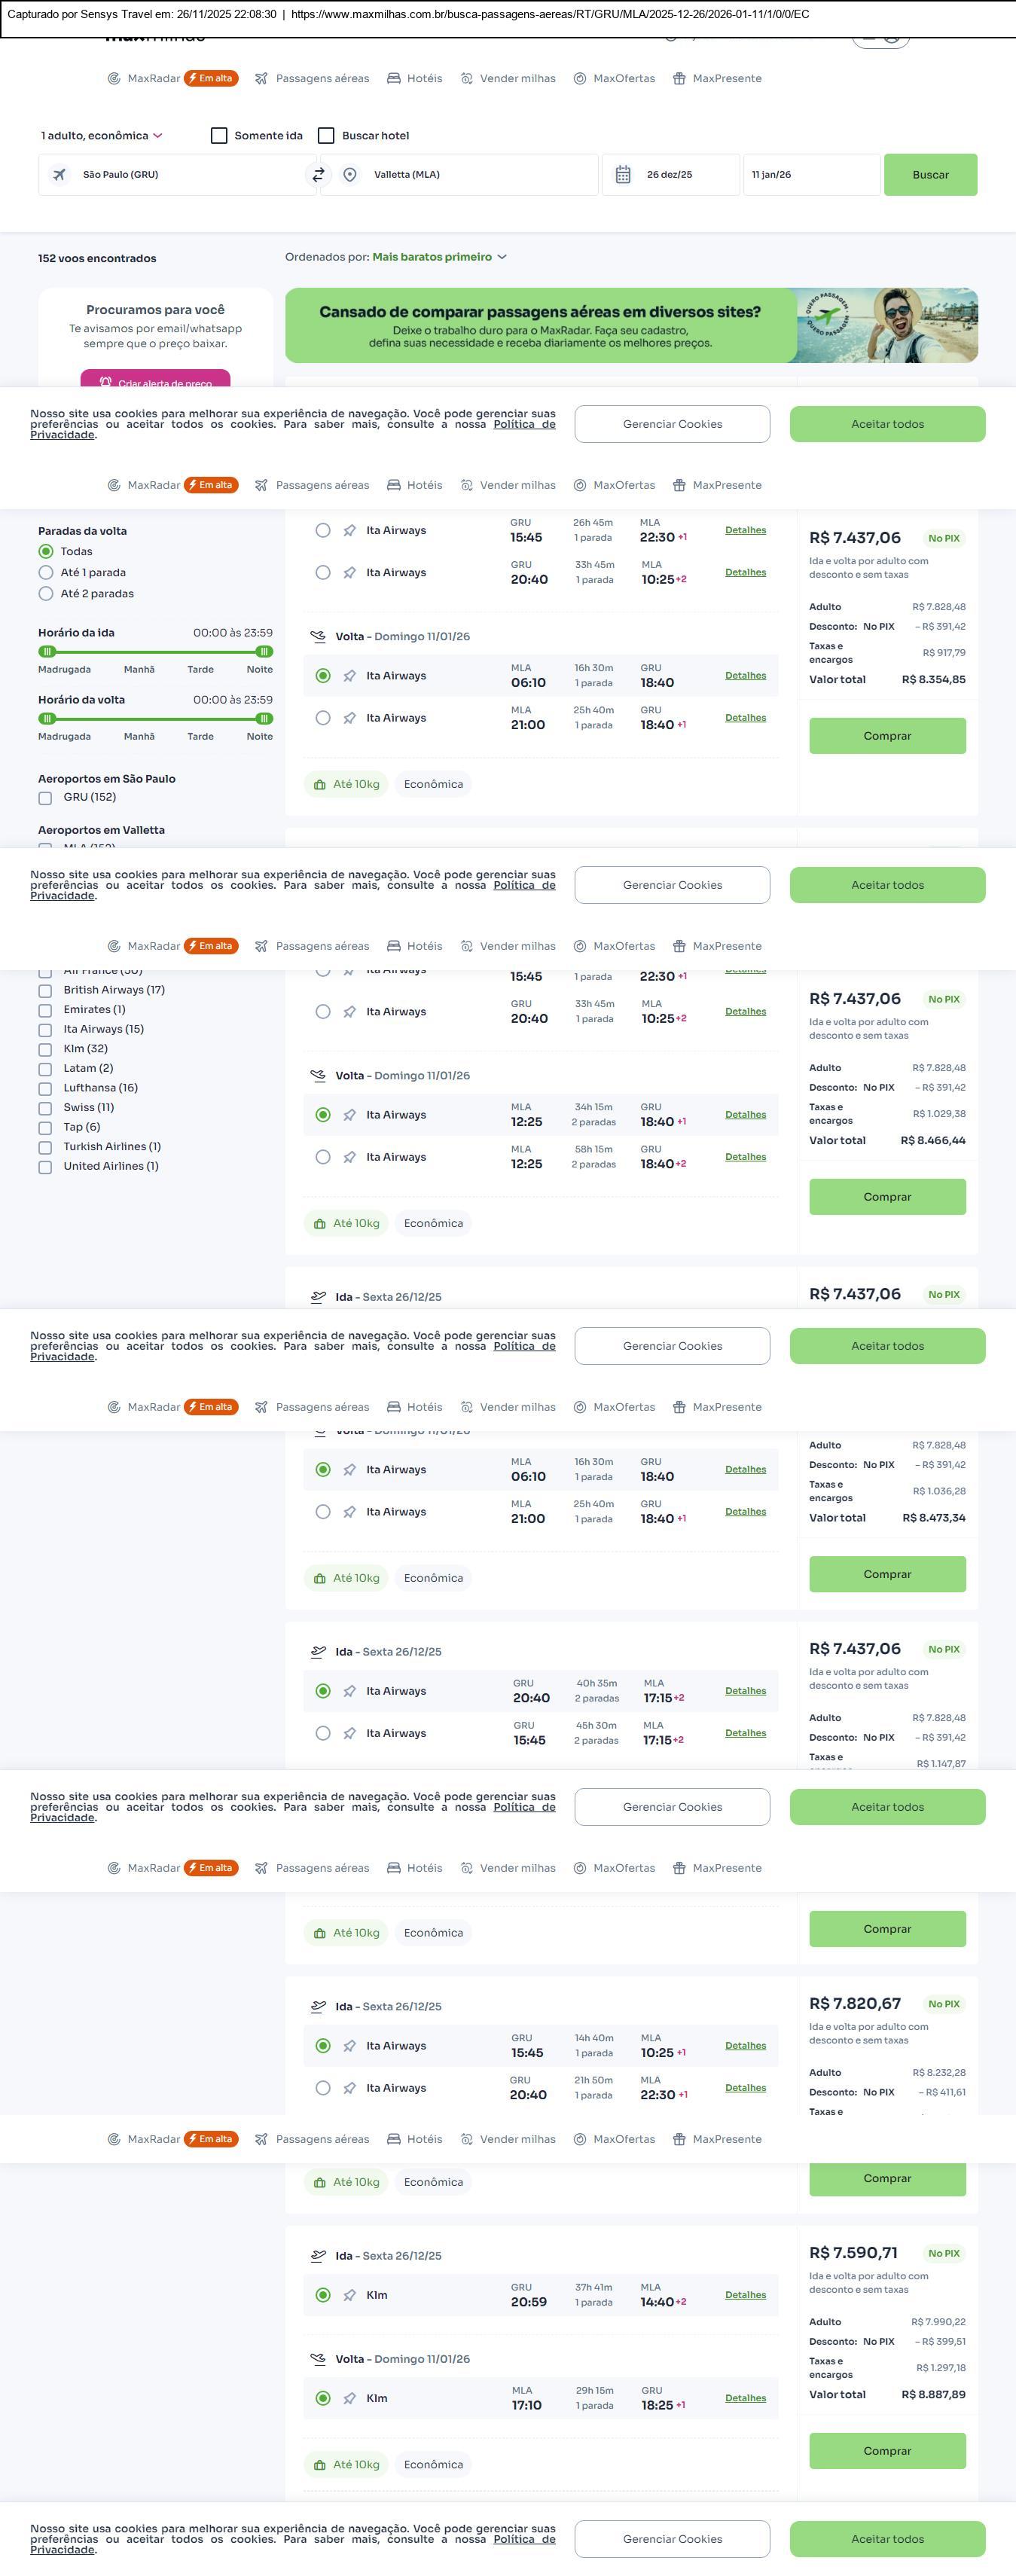Click the return date field '11 jan/26'
The width and height of the screenshot is (1016, 2576).
click(x=810, y=175)
